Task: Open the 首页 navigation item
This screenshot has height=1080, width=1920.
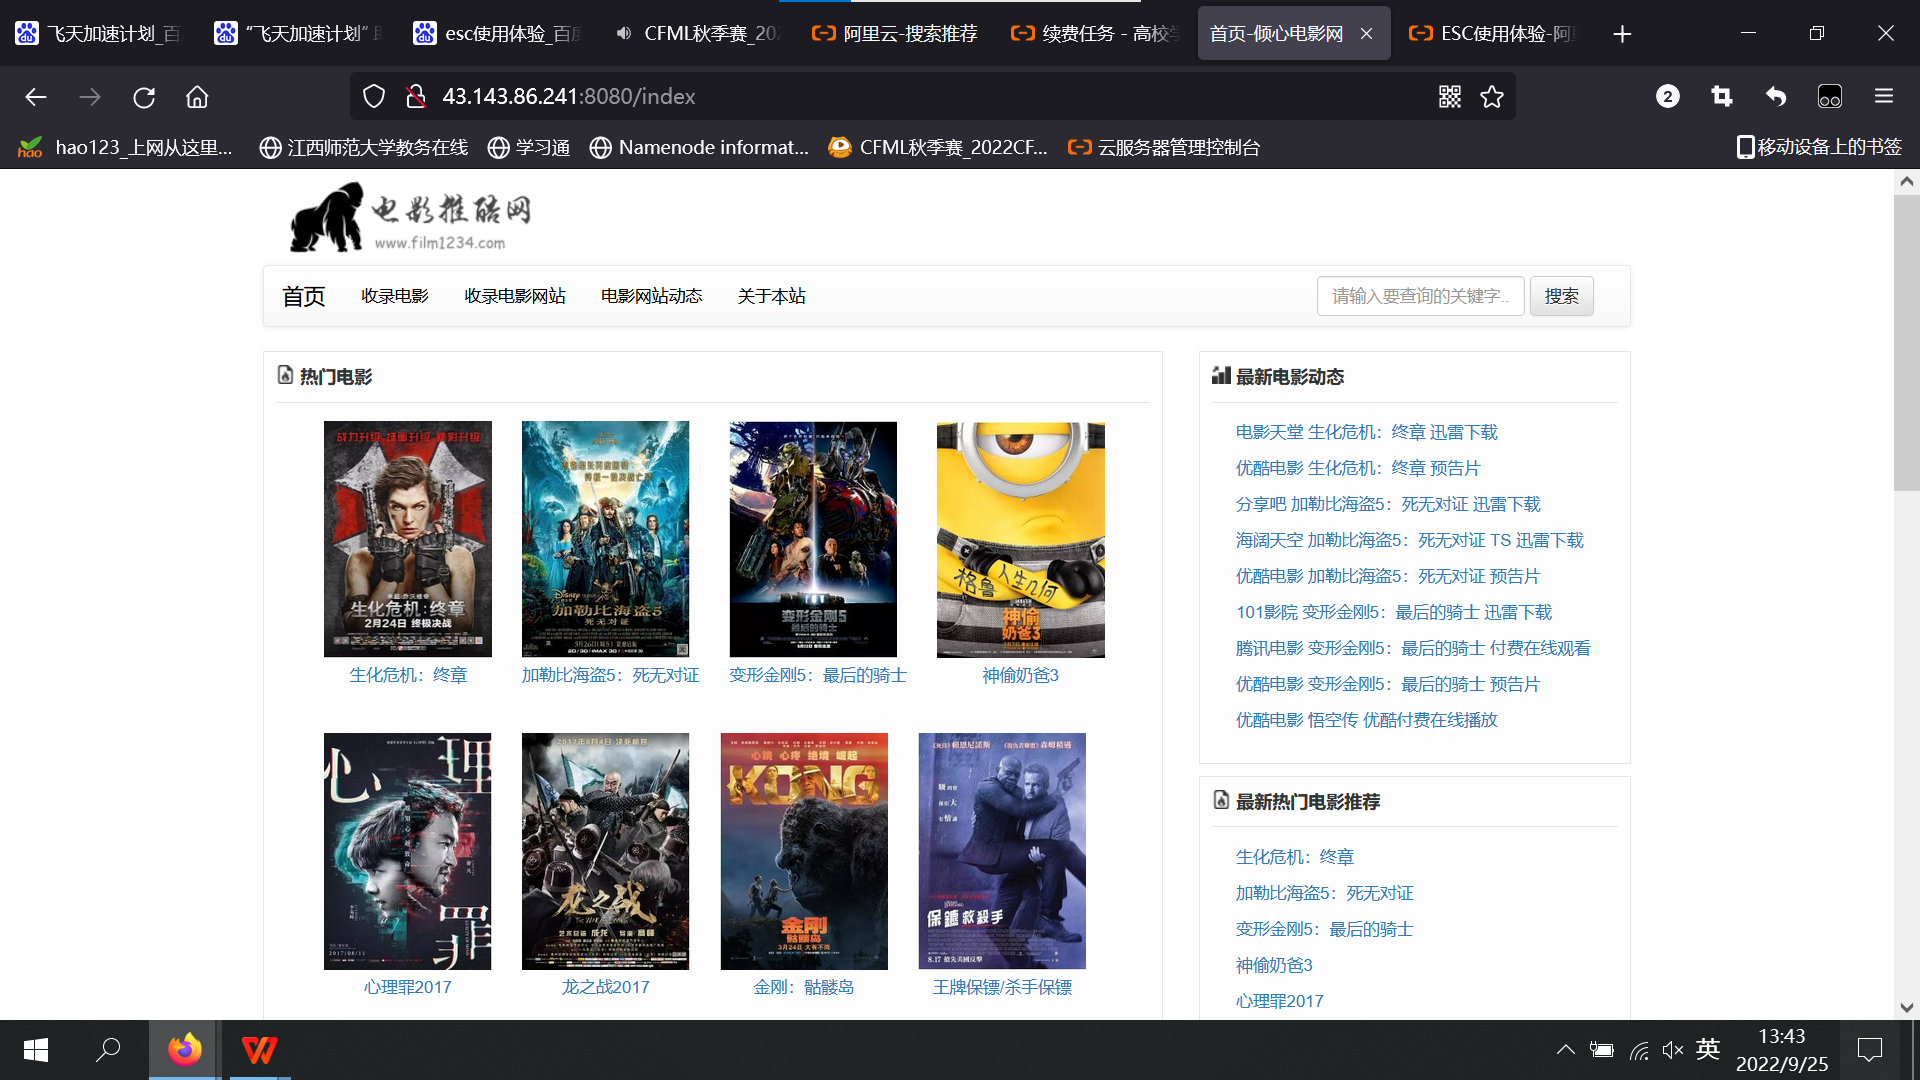Action: [x=303, y=296]
